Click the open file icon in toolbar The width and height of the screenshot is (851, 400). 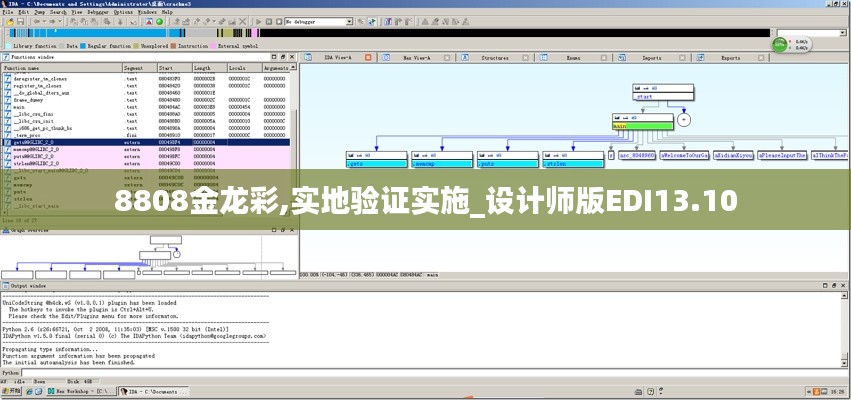[x=7, y=21]
